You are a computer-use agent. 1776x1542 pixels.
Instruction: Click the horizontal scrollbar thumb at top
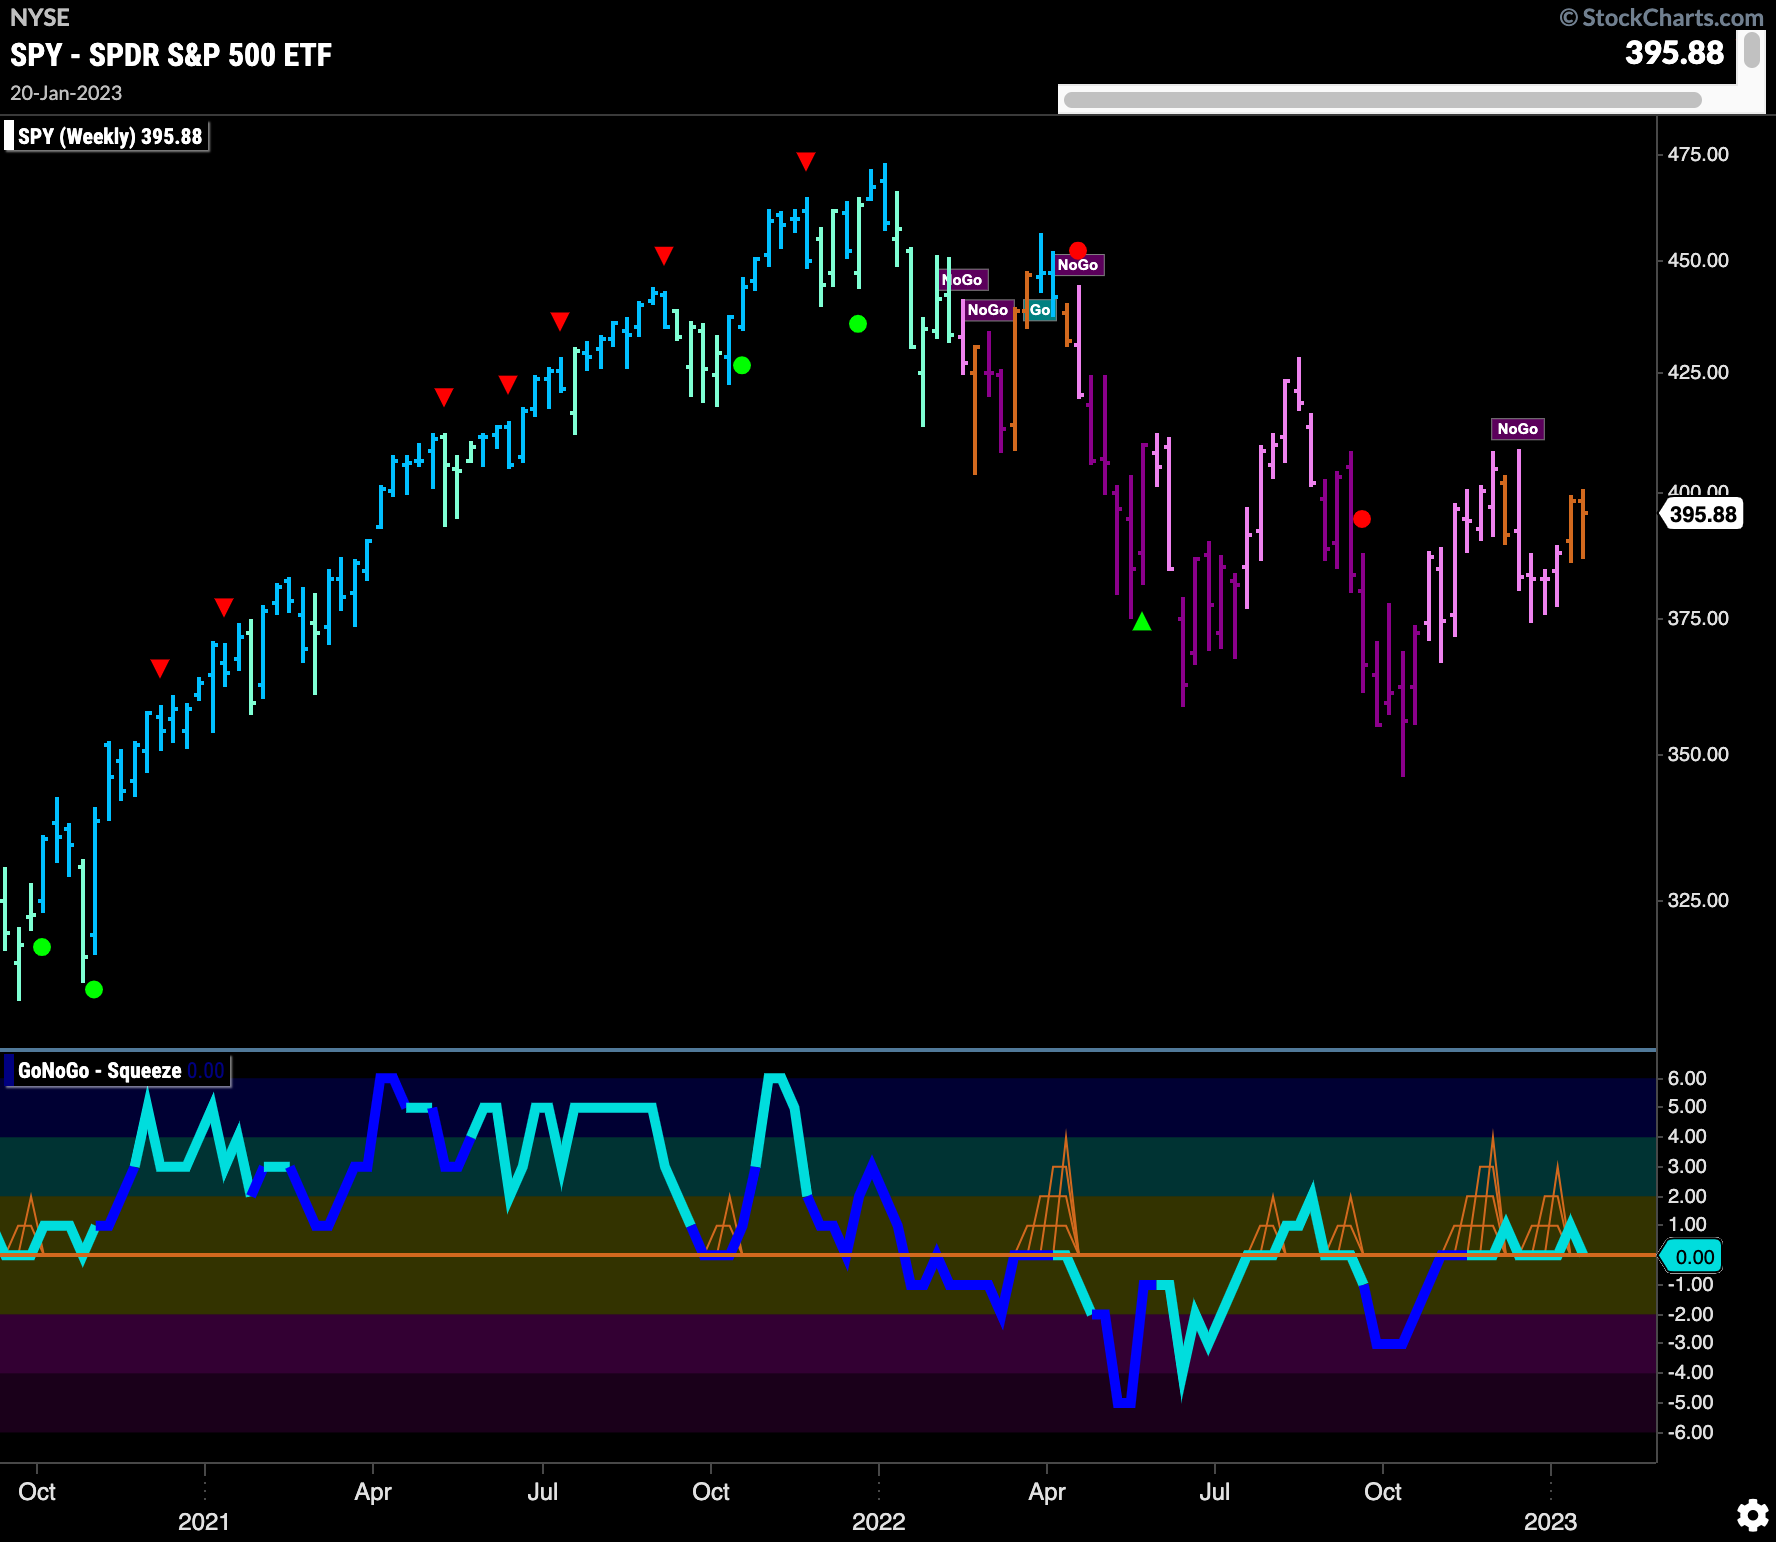point(1382,100)
